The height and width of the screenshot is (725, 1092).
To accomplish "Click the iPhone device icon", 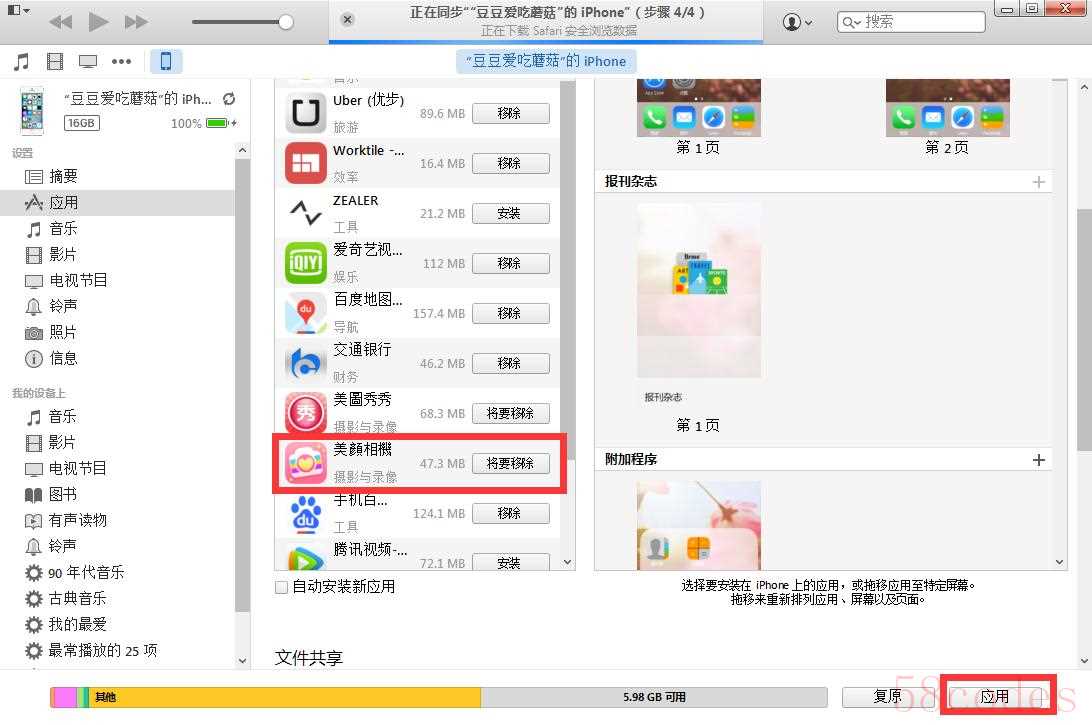I will pos(166,61).
